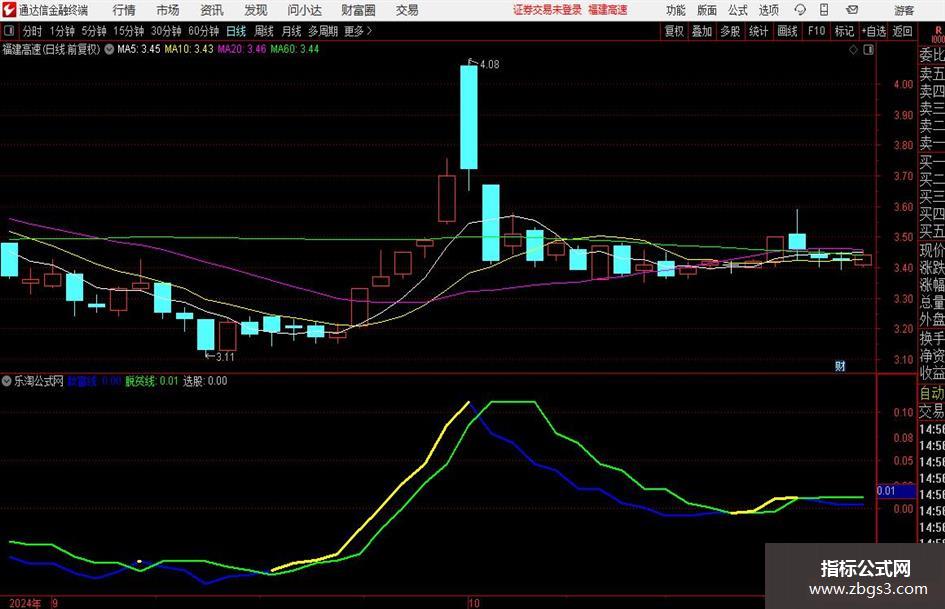The width and height of the screenshot is (945, 609).
Task: Click the MA20: 3.46 label
Action: (242, 49)
